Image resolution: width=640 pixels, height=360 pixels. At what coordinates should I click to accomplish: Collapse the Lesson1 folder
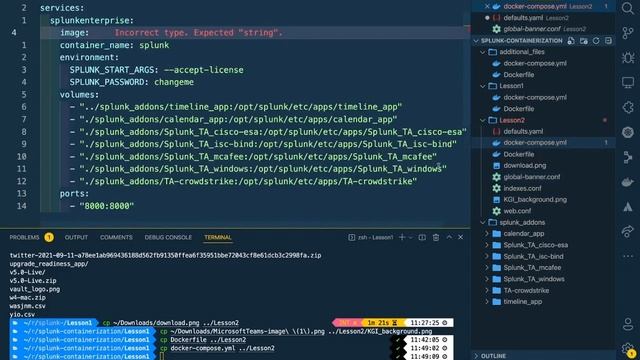(483, 86)
